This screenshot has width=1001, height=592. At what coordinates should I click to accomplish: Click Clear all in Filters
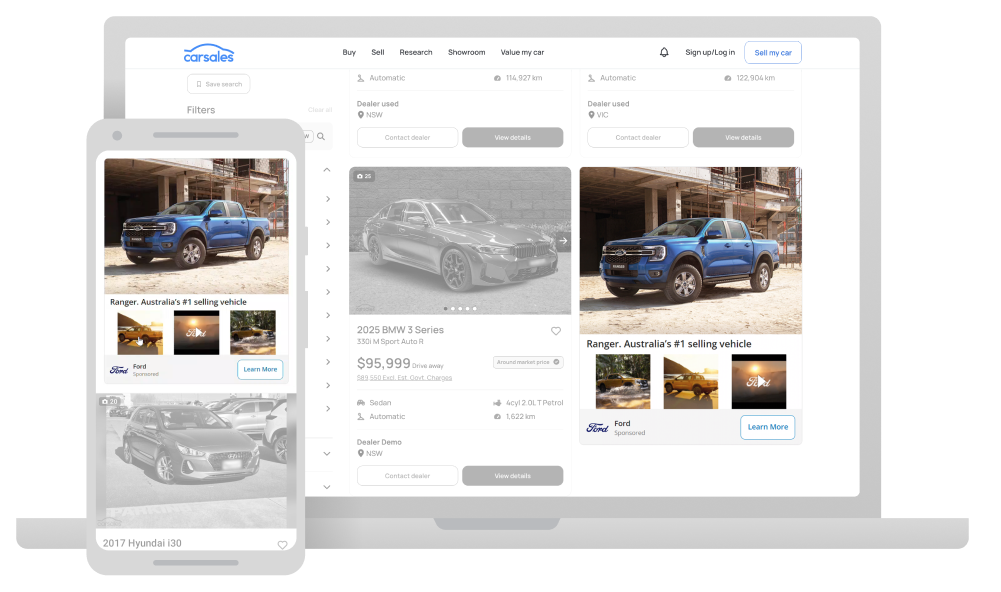click(320, 110)
